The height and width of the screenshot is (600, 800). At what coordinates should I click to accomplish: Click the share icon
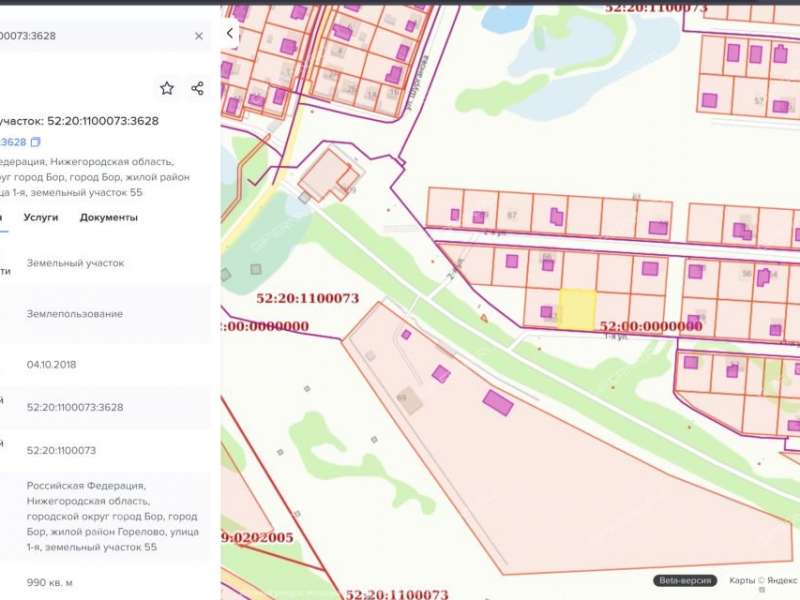197,88
